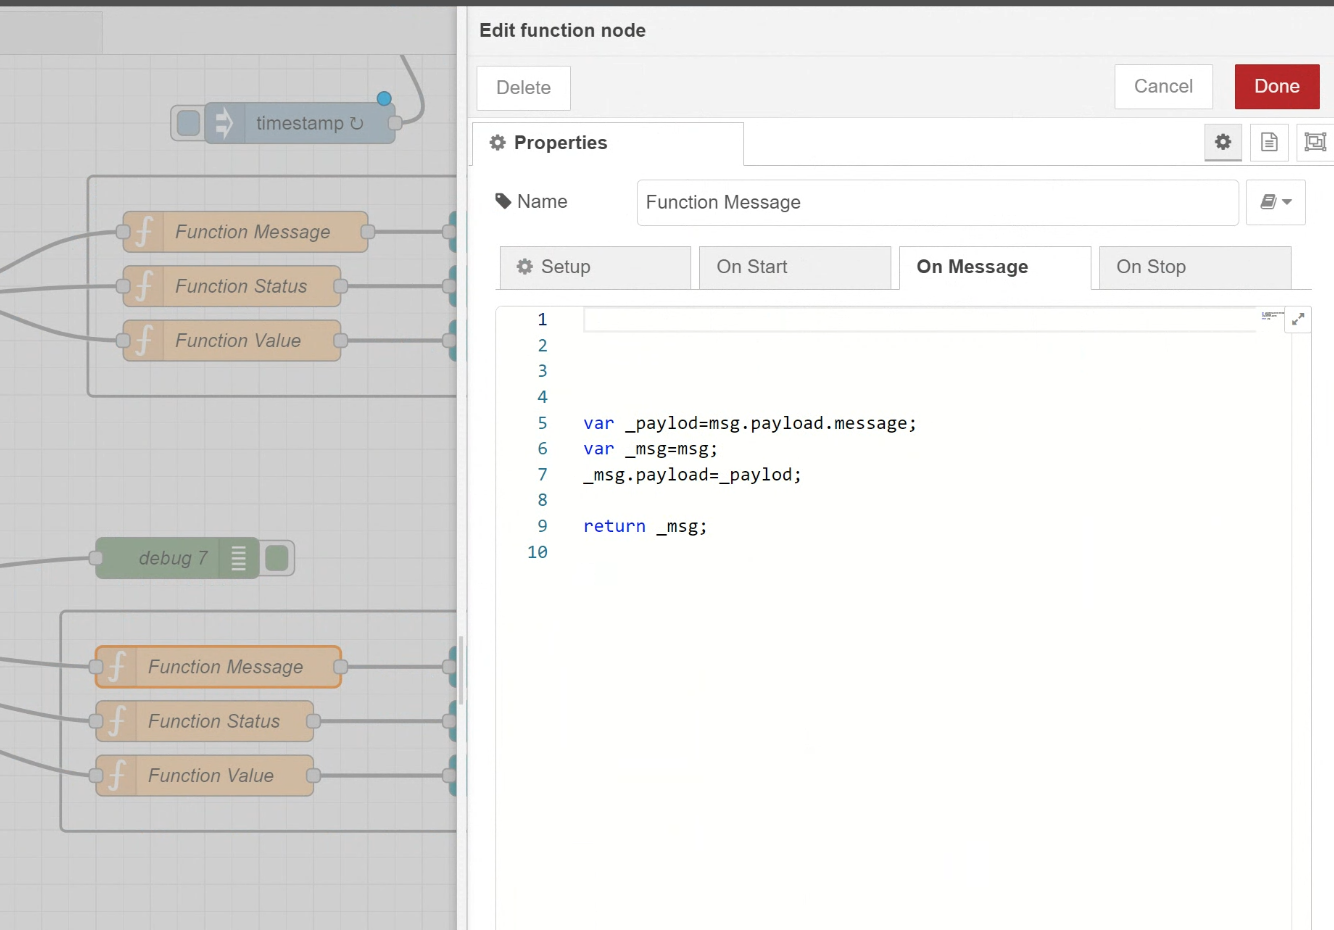Select highlighted lower Function Message node
The width and height of the screenshot is (1334, 930).
(218, 667)
